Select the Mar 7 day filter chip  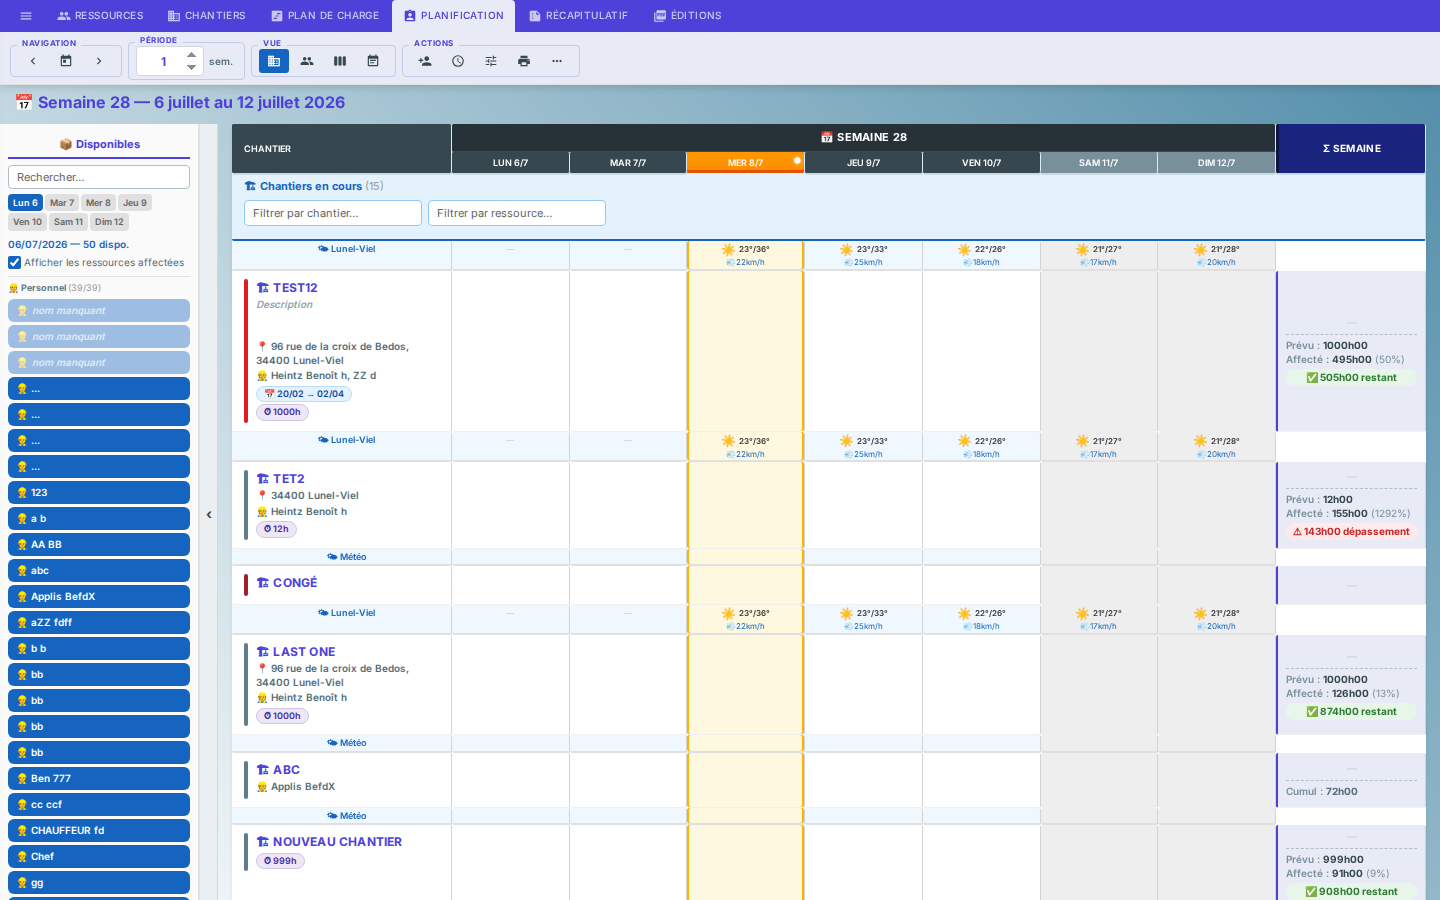(x=62, y=203)
